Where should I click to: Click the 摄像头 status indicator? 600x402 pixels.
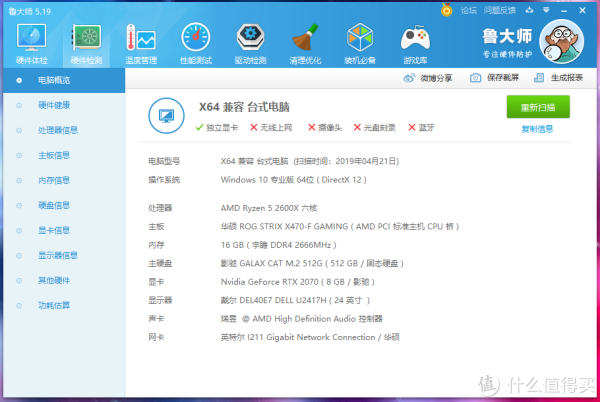325,128
